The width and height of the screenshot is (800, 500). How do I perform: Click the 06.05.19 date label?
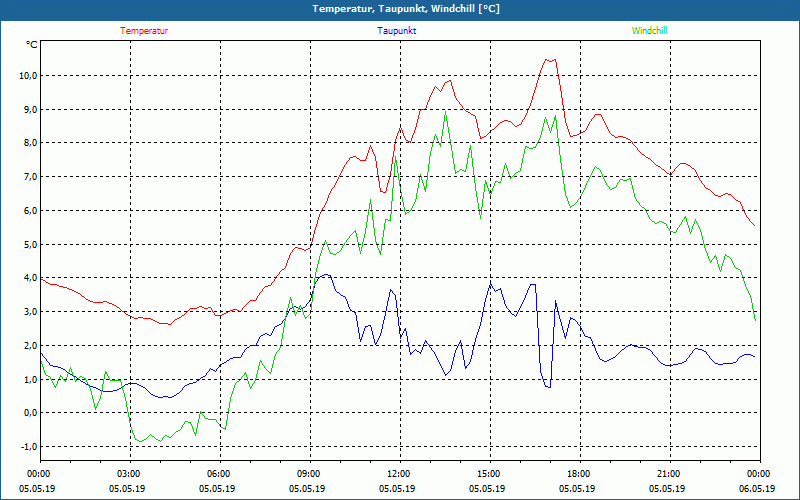pyautogui.click(x=757, y=488)
